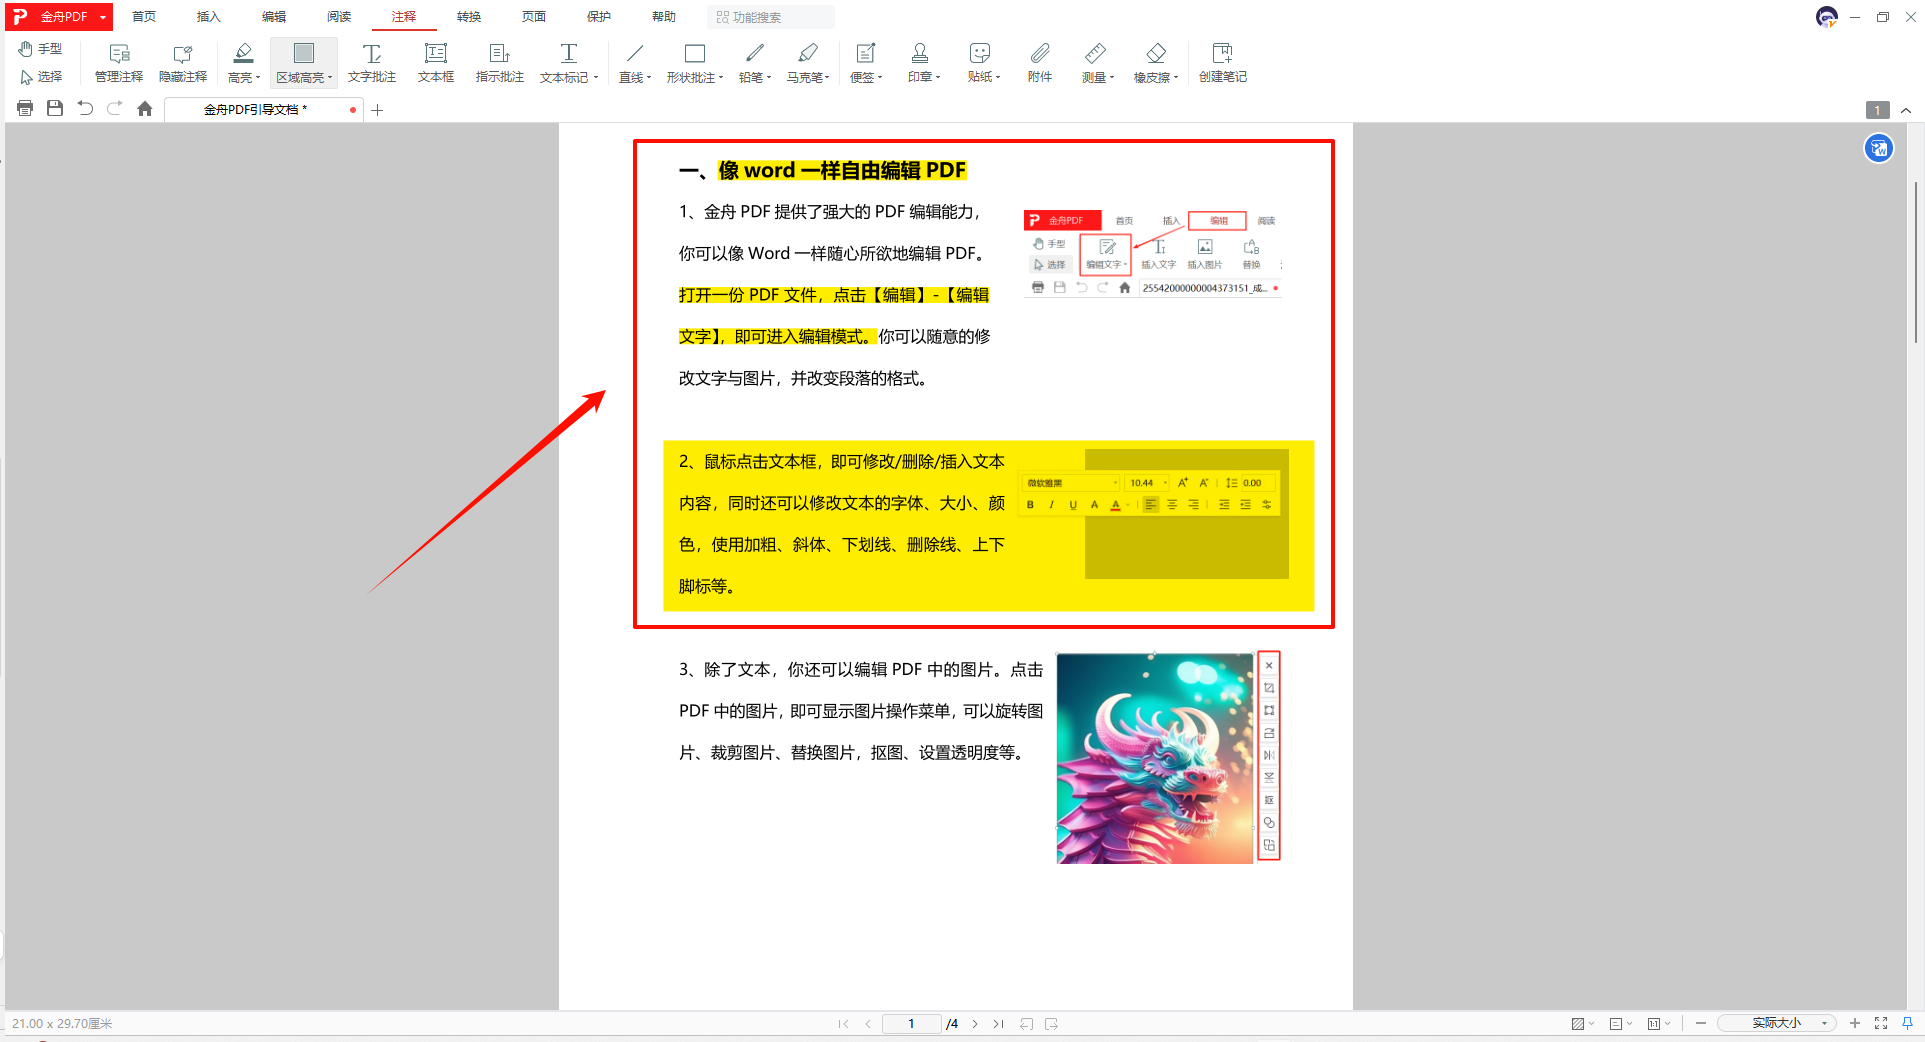This screenshot has width=1925, height=1042.
Task: Switch to the 转换 ribbon tab
Action: pos(468,16)
